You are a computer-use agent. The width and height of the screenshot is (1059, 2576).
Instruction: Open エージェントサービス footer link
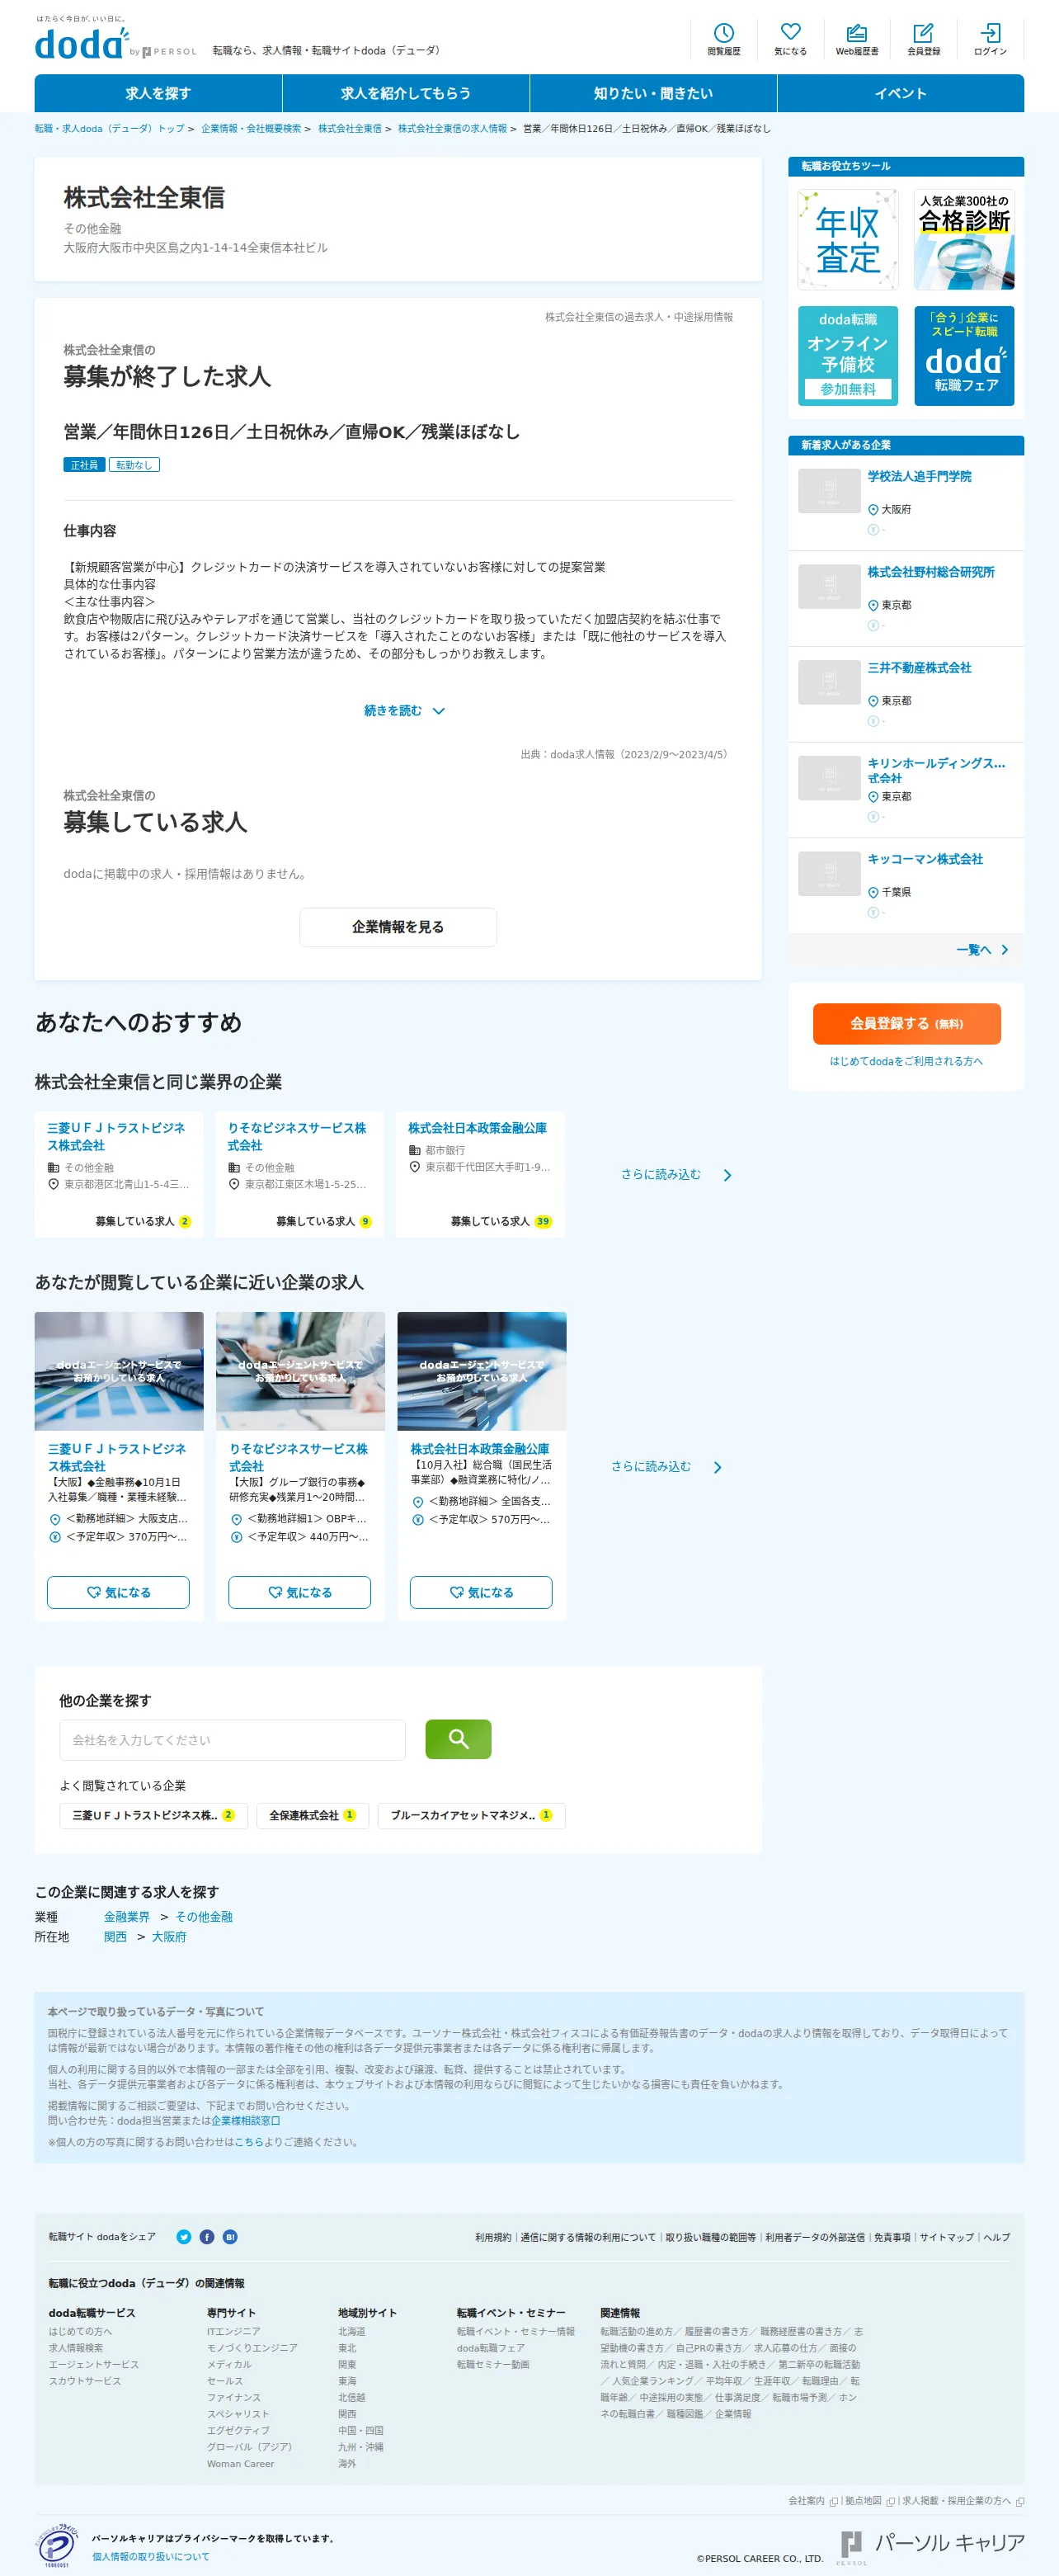(x=94, y=2364)
